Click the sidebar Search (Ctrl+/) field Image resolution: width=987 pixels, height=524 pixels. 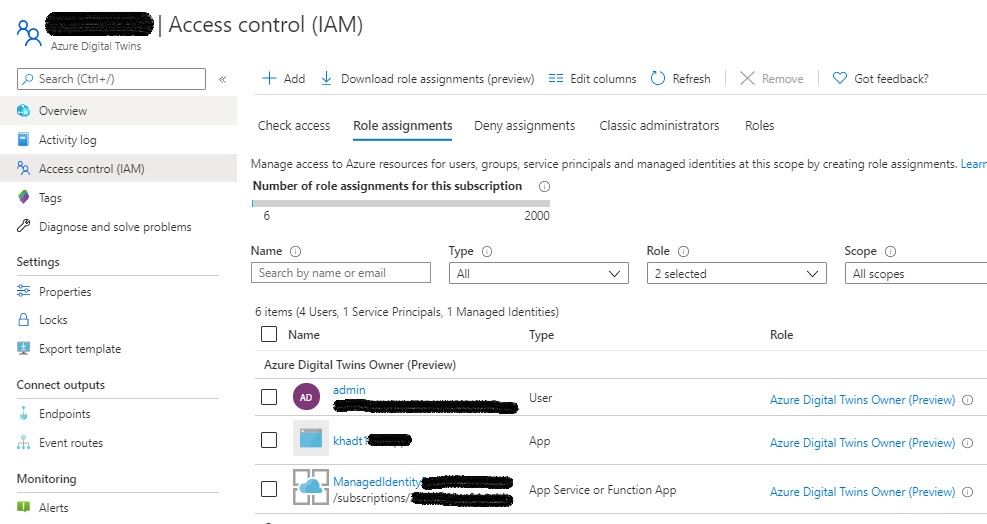coord(111,79)
